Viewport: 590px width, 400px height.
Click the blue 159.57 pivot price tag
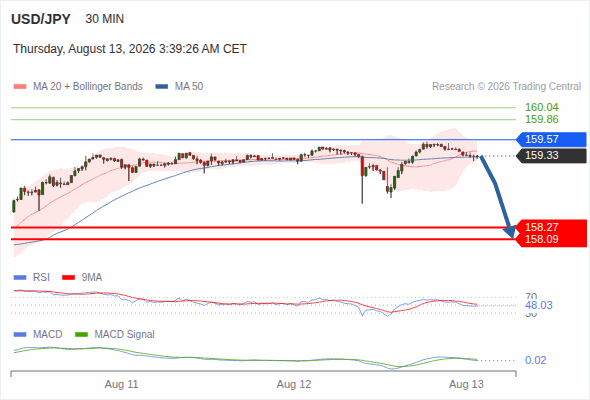551,140
